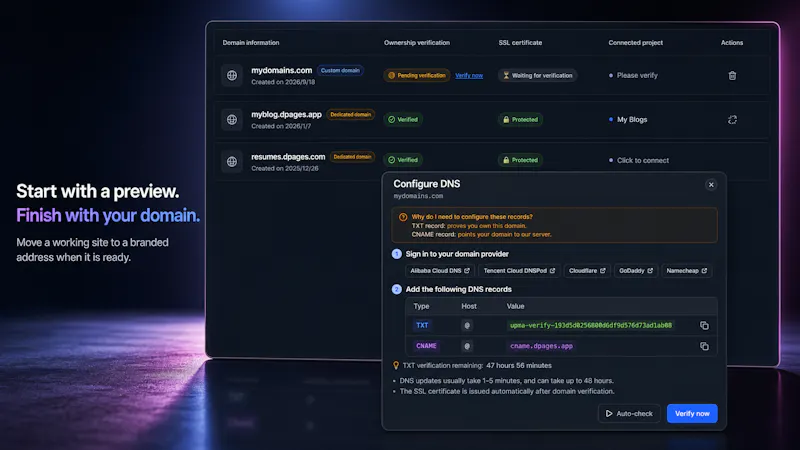The width and height of the screenshot is (800, 450).
Task: Click 'Created on 2025/12/26' text
Action: tap(285, 168)
